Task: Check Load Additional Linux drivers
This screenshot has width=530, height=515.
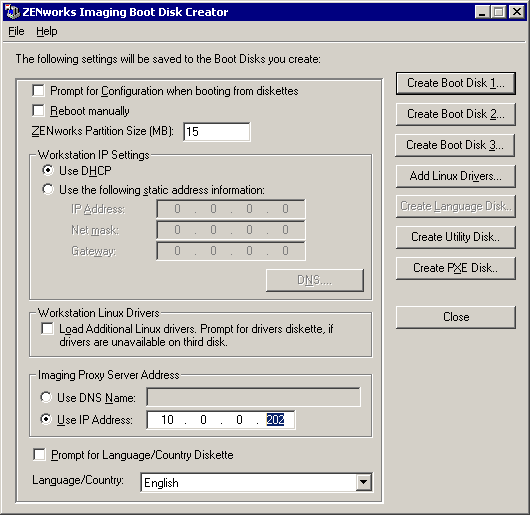Action: point(47,328)
